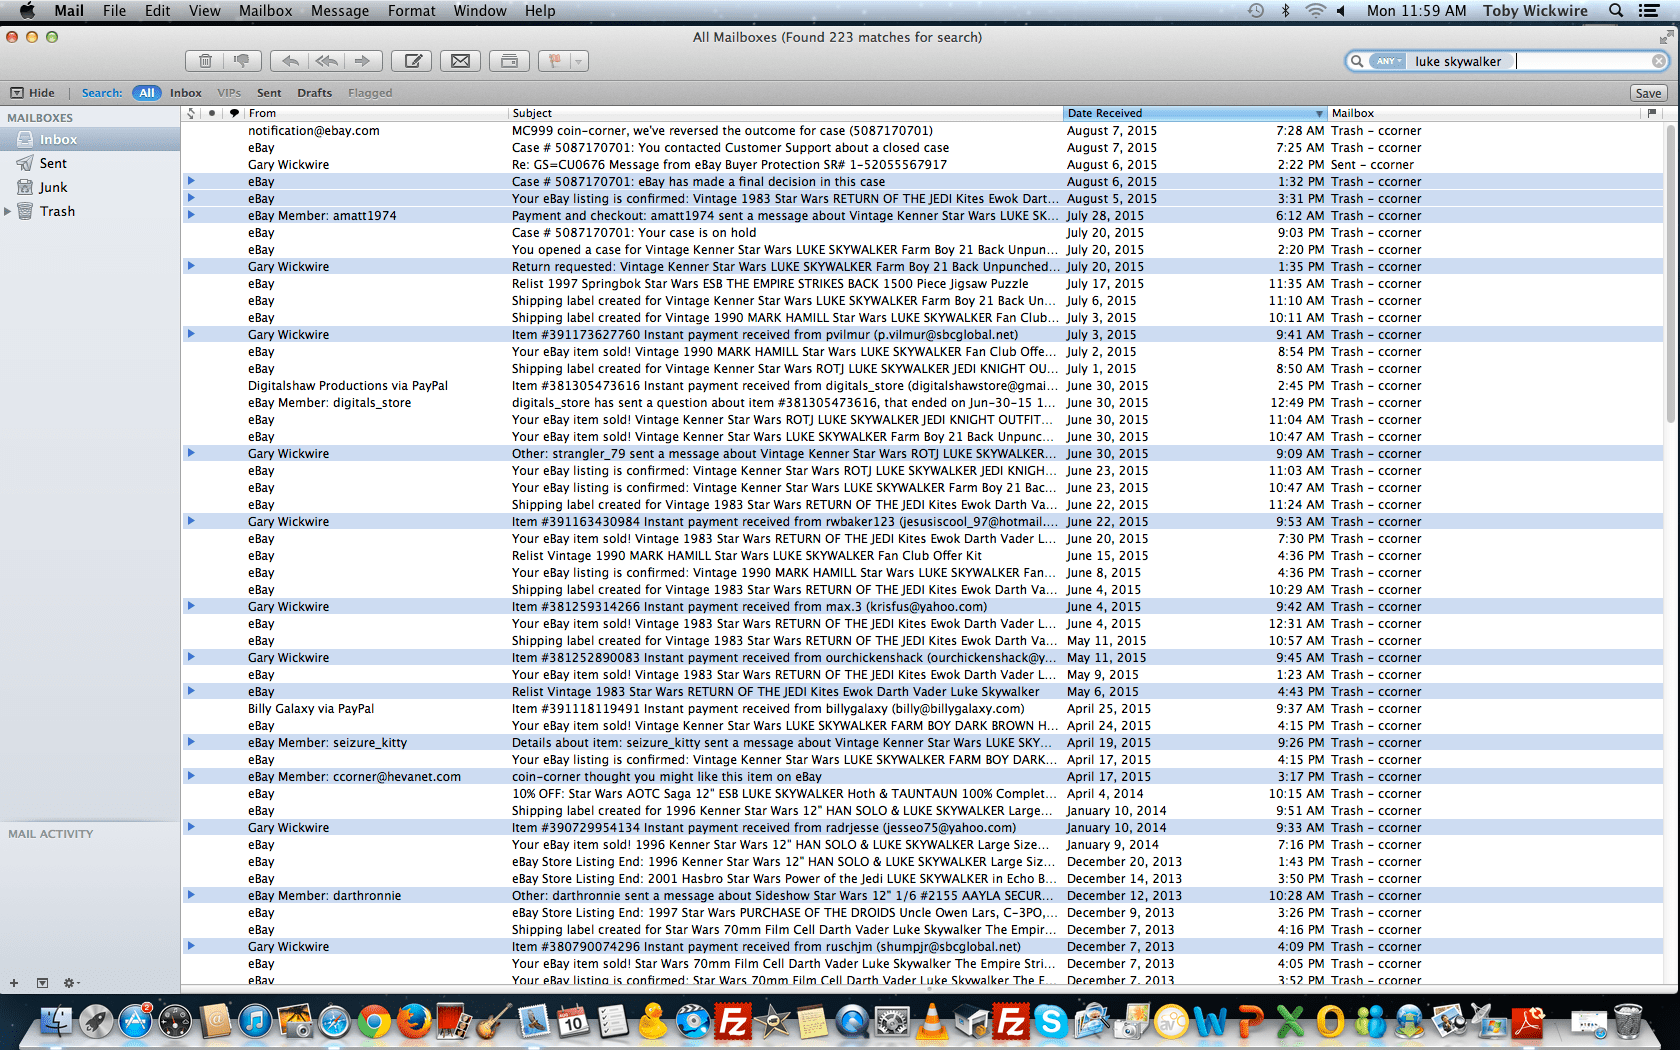Sort messages by Subject column
Image resolution: width=1680 pixels, height=1050 pixels.
[785, 113]
